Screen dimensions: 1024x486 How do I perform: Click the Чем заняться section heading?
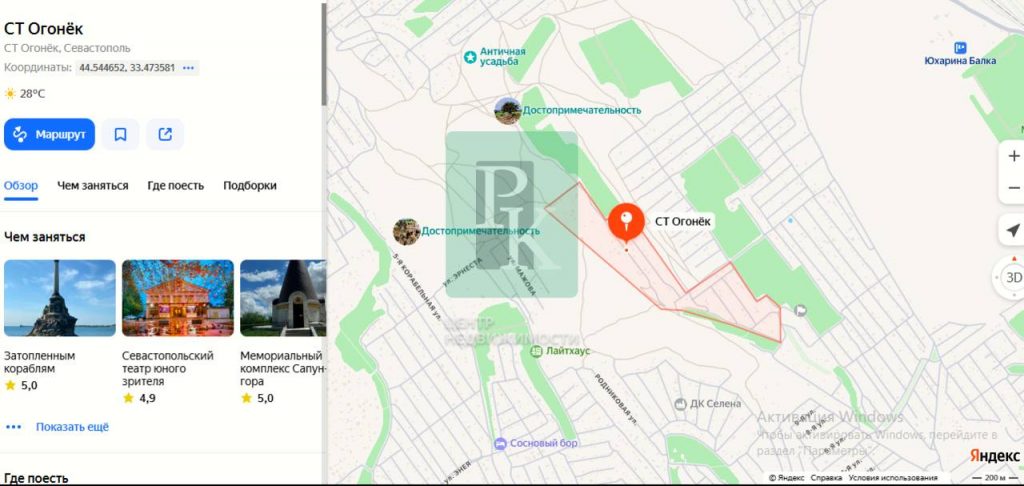click(44, 236)
